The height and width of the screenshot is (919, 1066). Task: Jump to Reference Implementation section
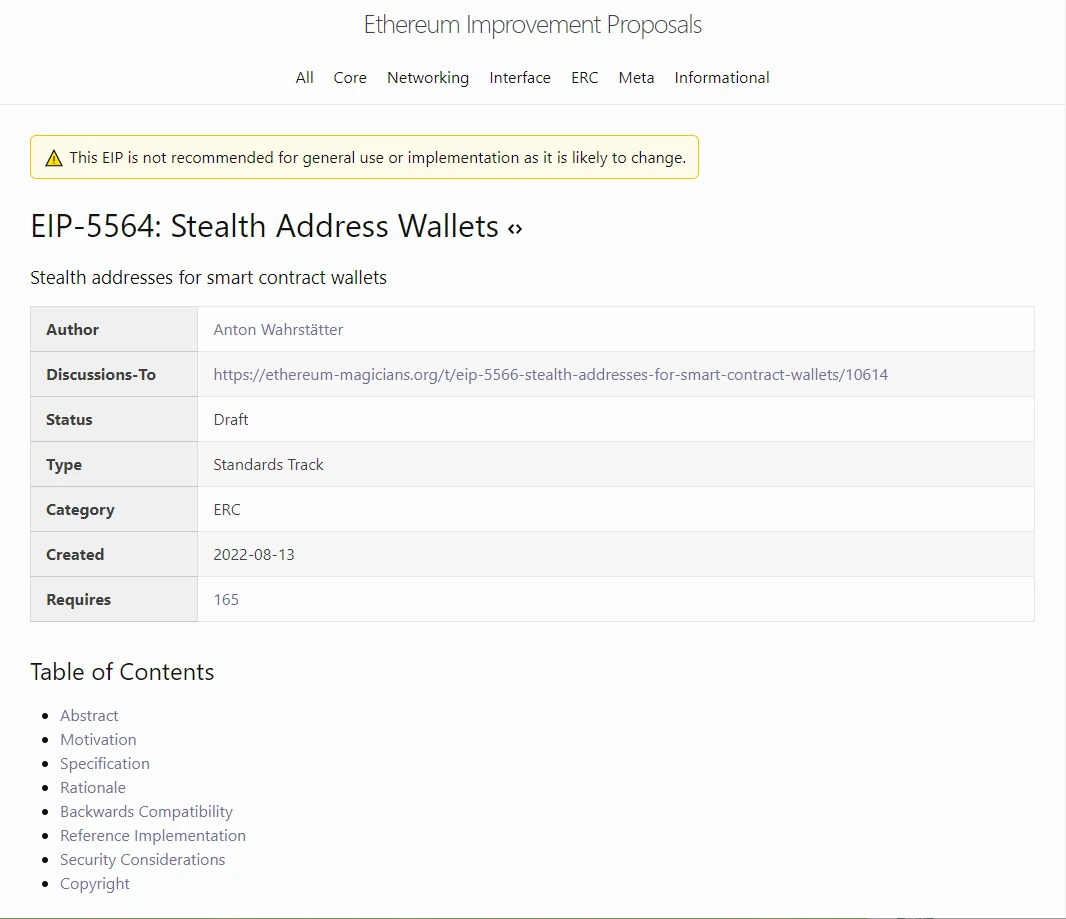(153, 836)
